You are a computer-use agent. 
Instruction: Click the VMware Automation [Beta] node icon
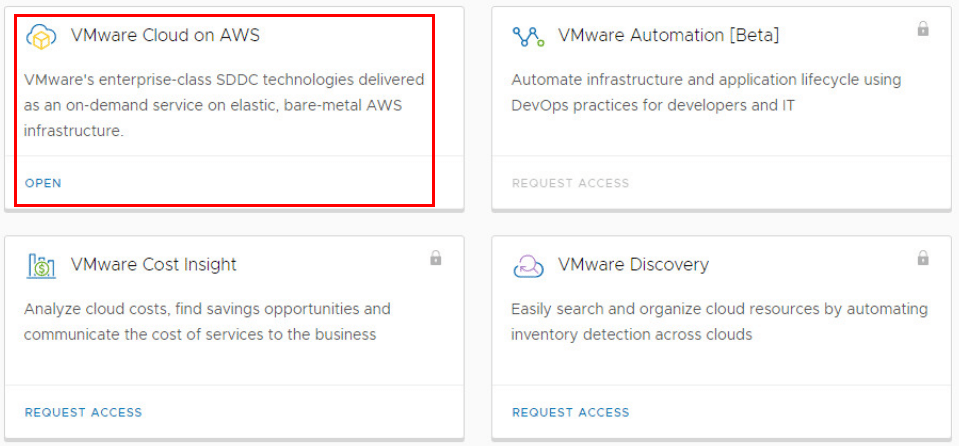528,37
